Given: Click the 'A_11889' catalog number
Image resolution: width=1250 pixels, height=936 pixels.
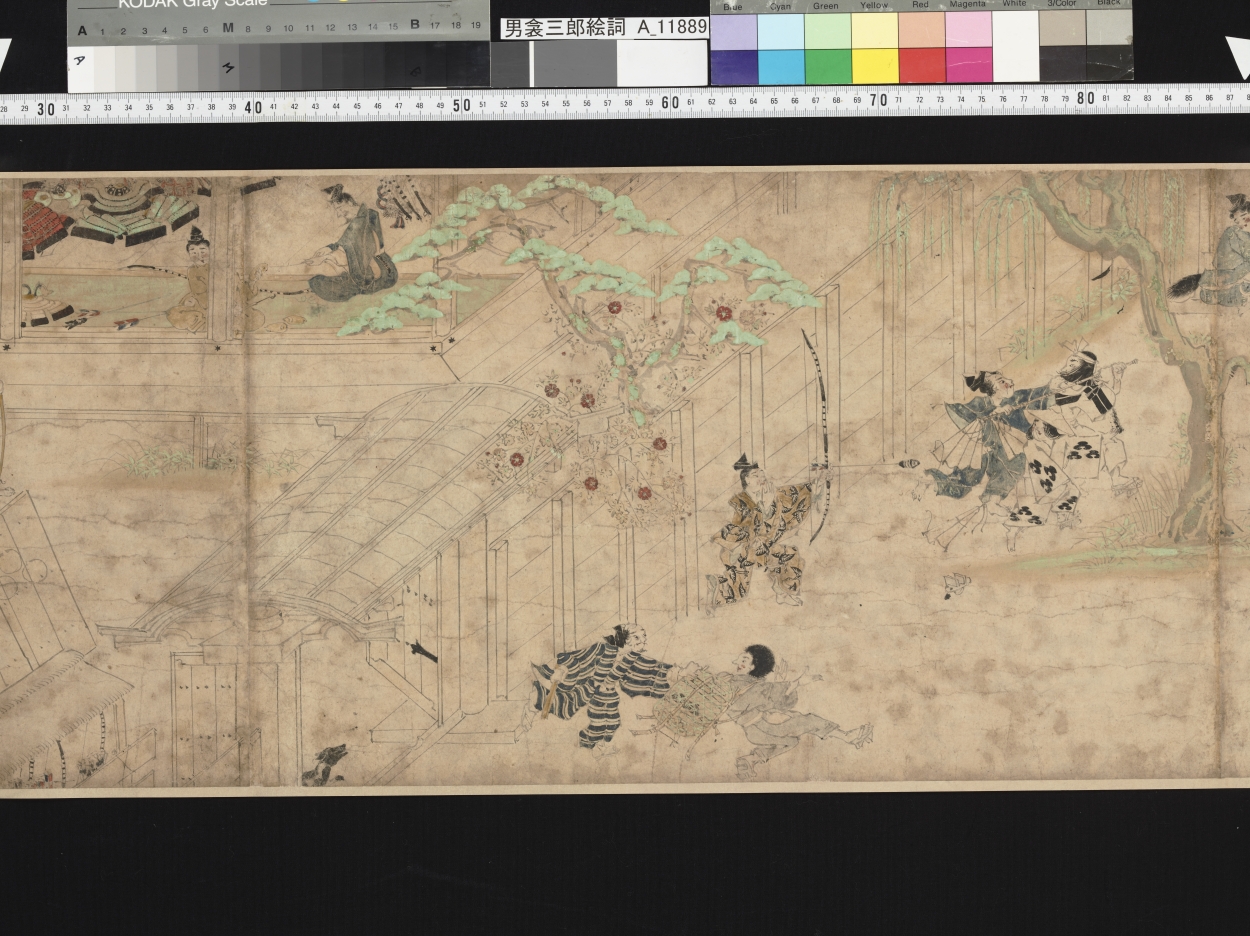Looking at the screenshot, I should 672,28.
